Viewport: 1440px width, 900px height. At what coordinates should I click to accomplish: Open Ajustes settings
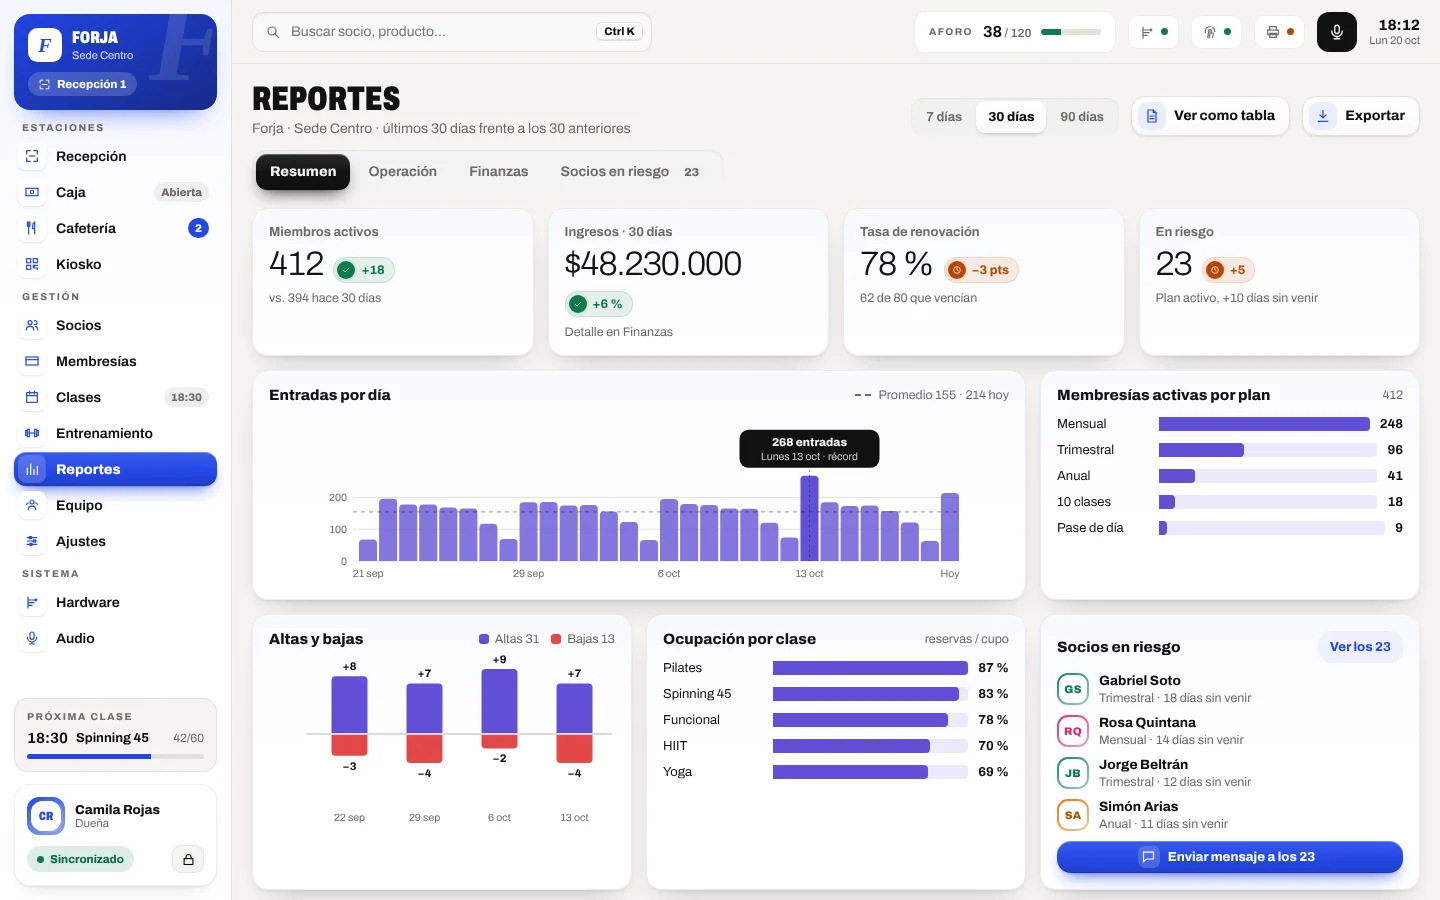[115, 541]
